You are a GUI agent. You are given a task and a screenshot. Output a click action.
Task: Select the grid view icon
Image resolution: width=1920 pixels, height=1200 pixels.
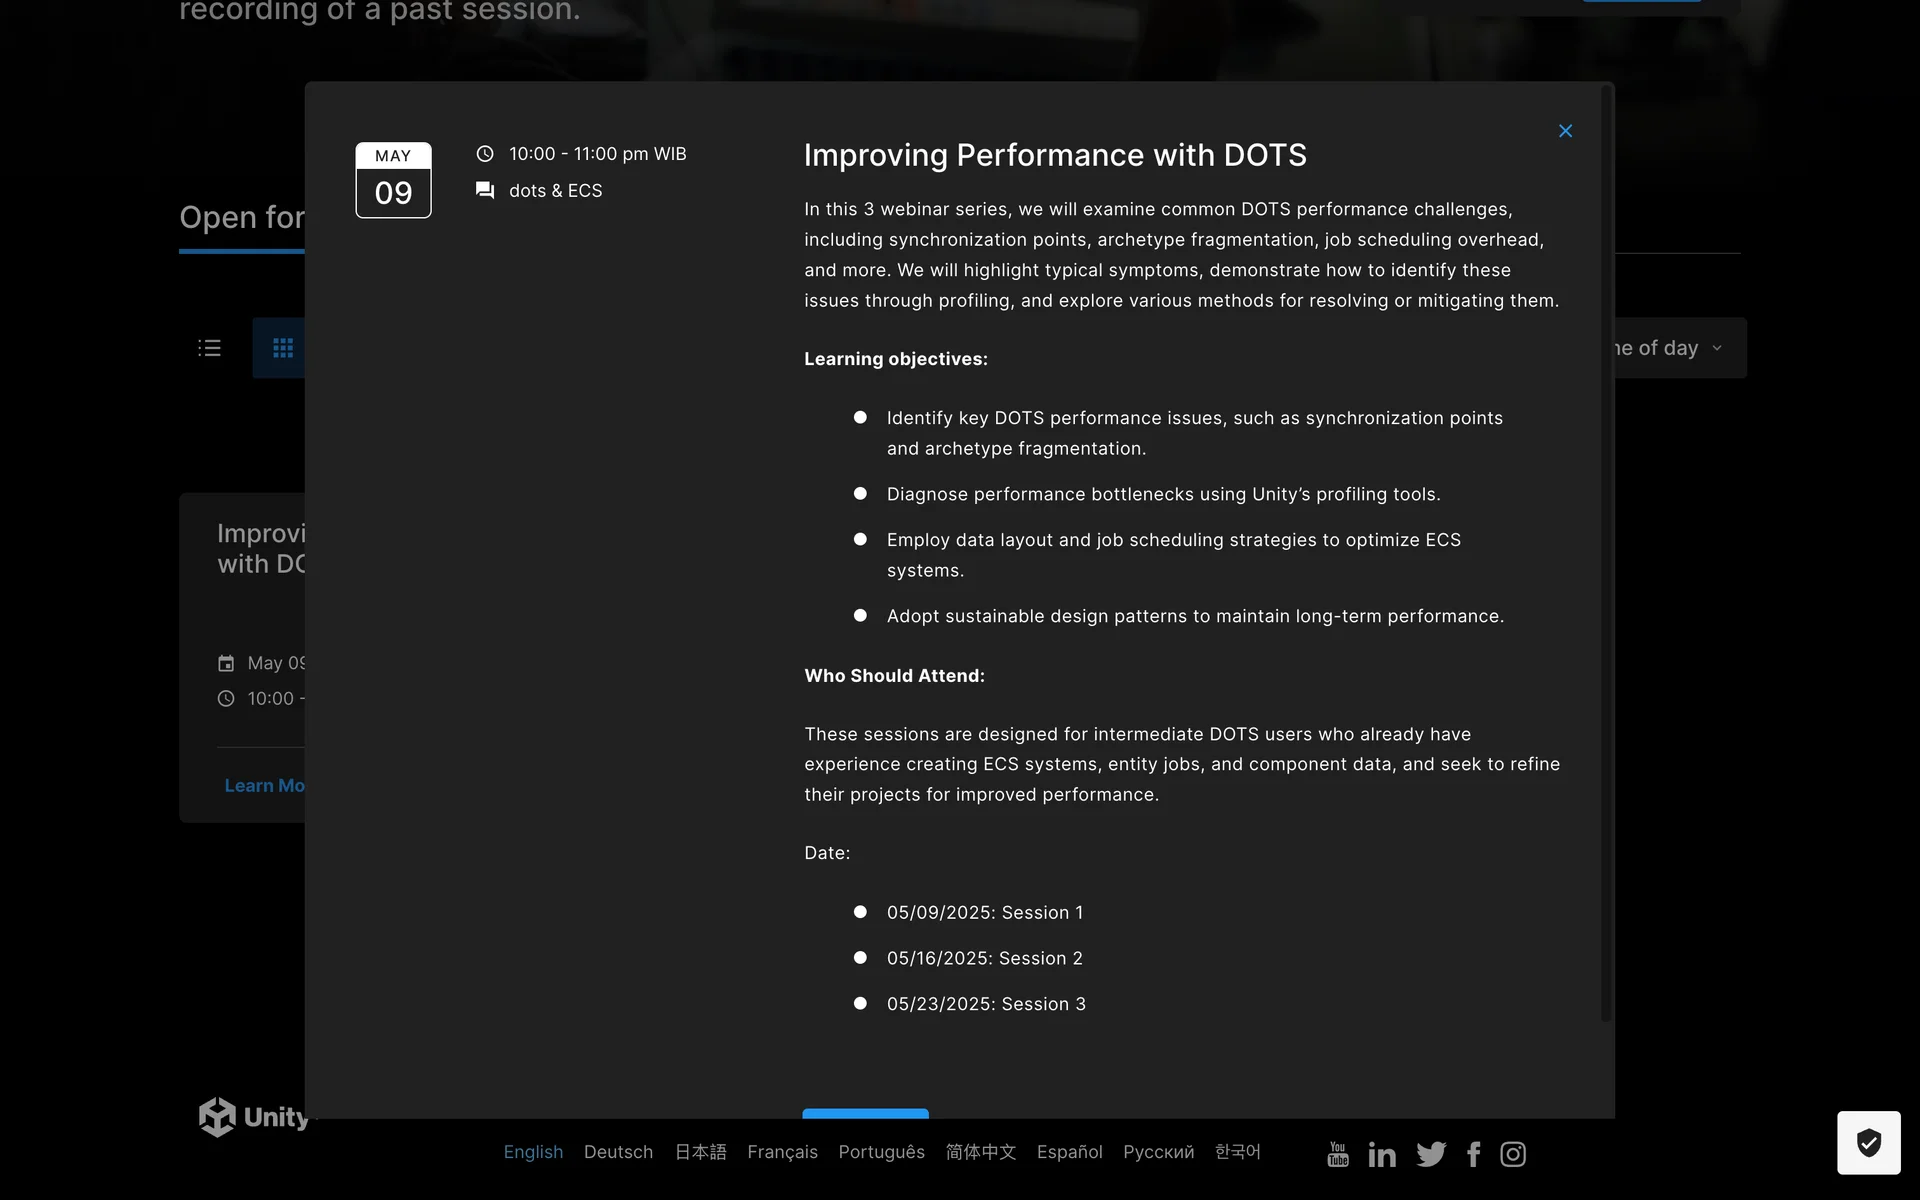[x=282, y=348]
